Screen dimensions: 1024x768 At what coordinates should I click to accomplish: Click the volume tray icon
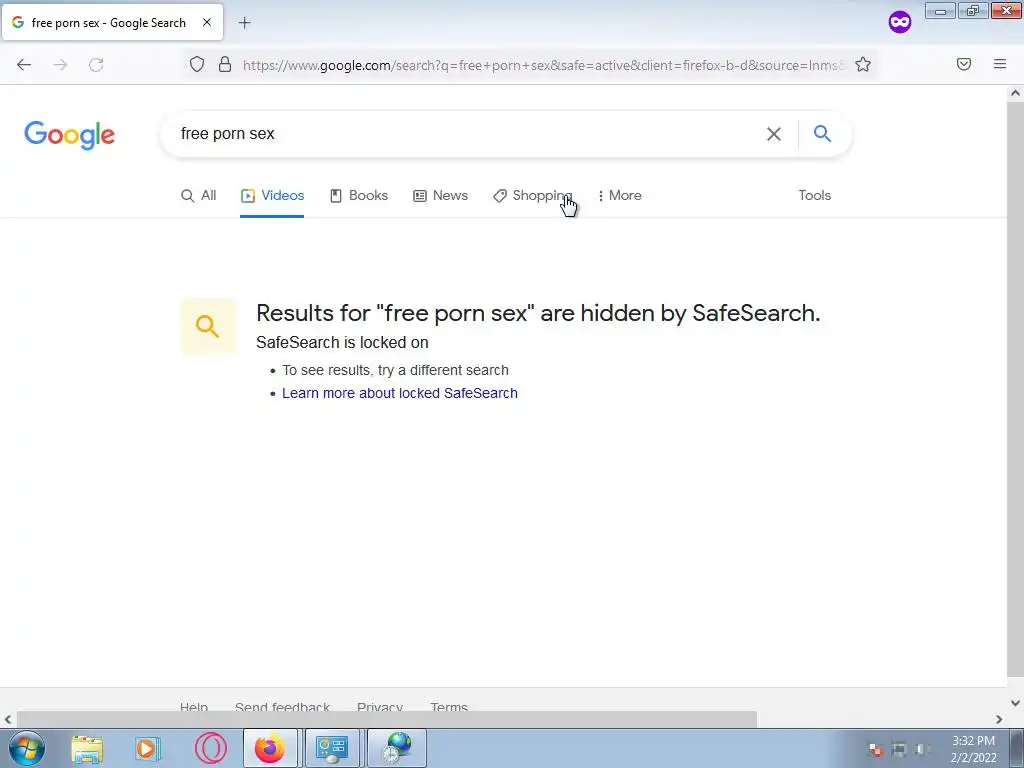click(x=921, y=750)
